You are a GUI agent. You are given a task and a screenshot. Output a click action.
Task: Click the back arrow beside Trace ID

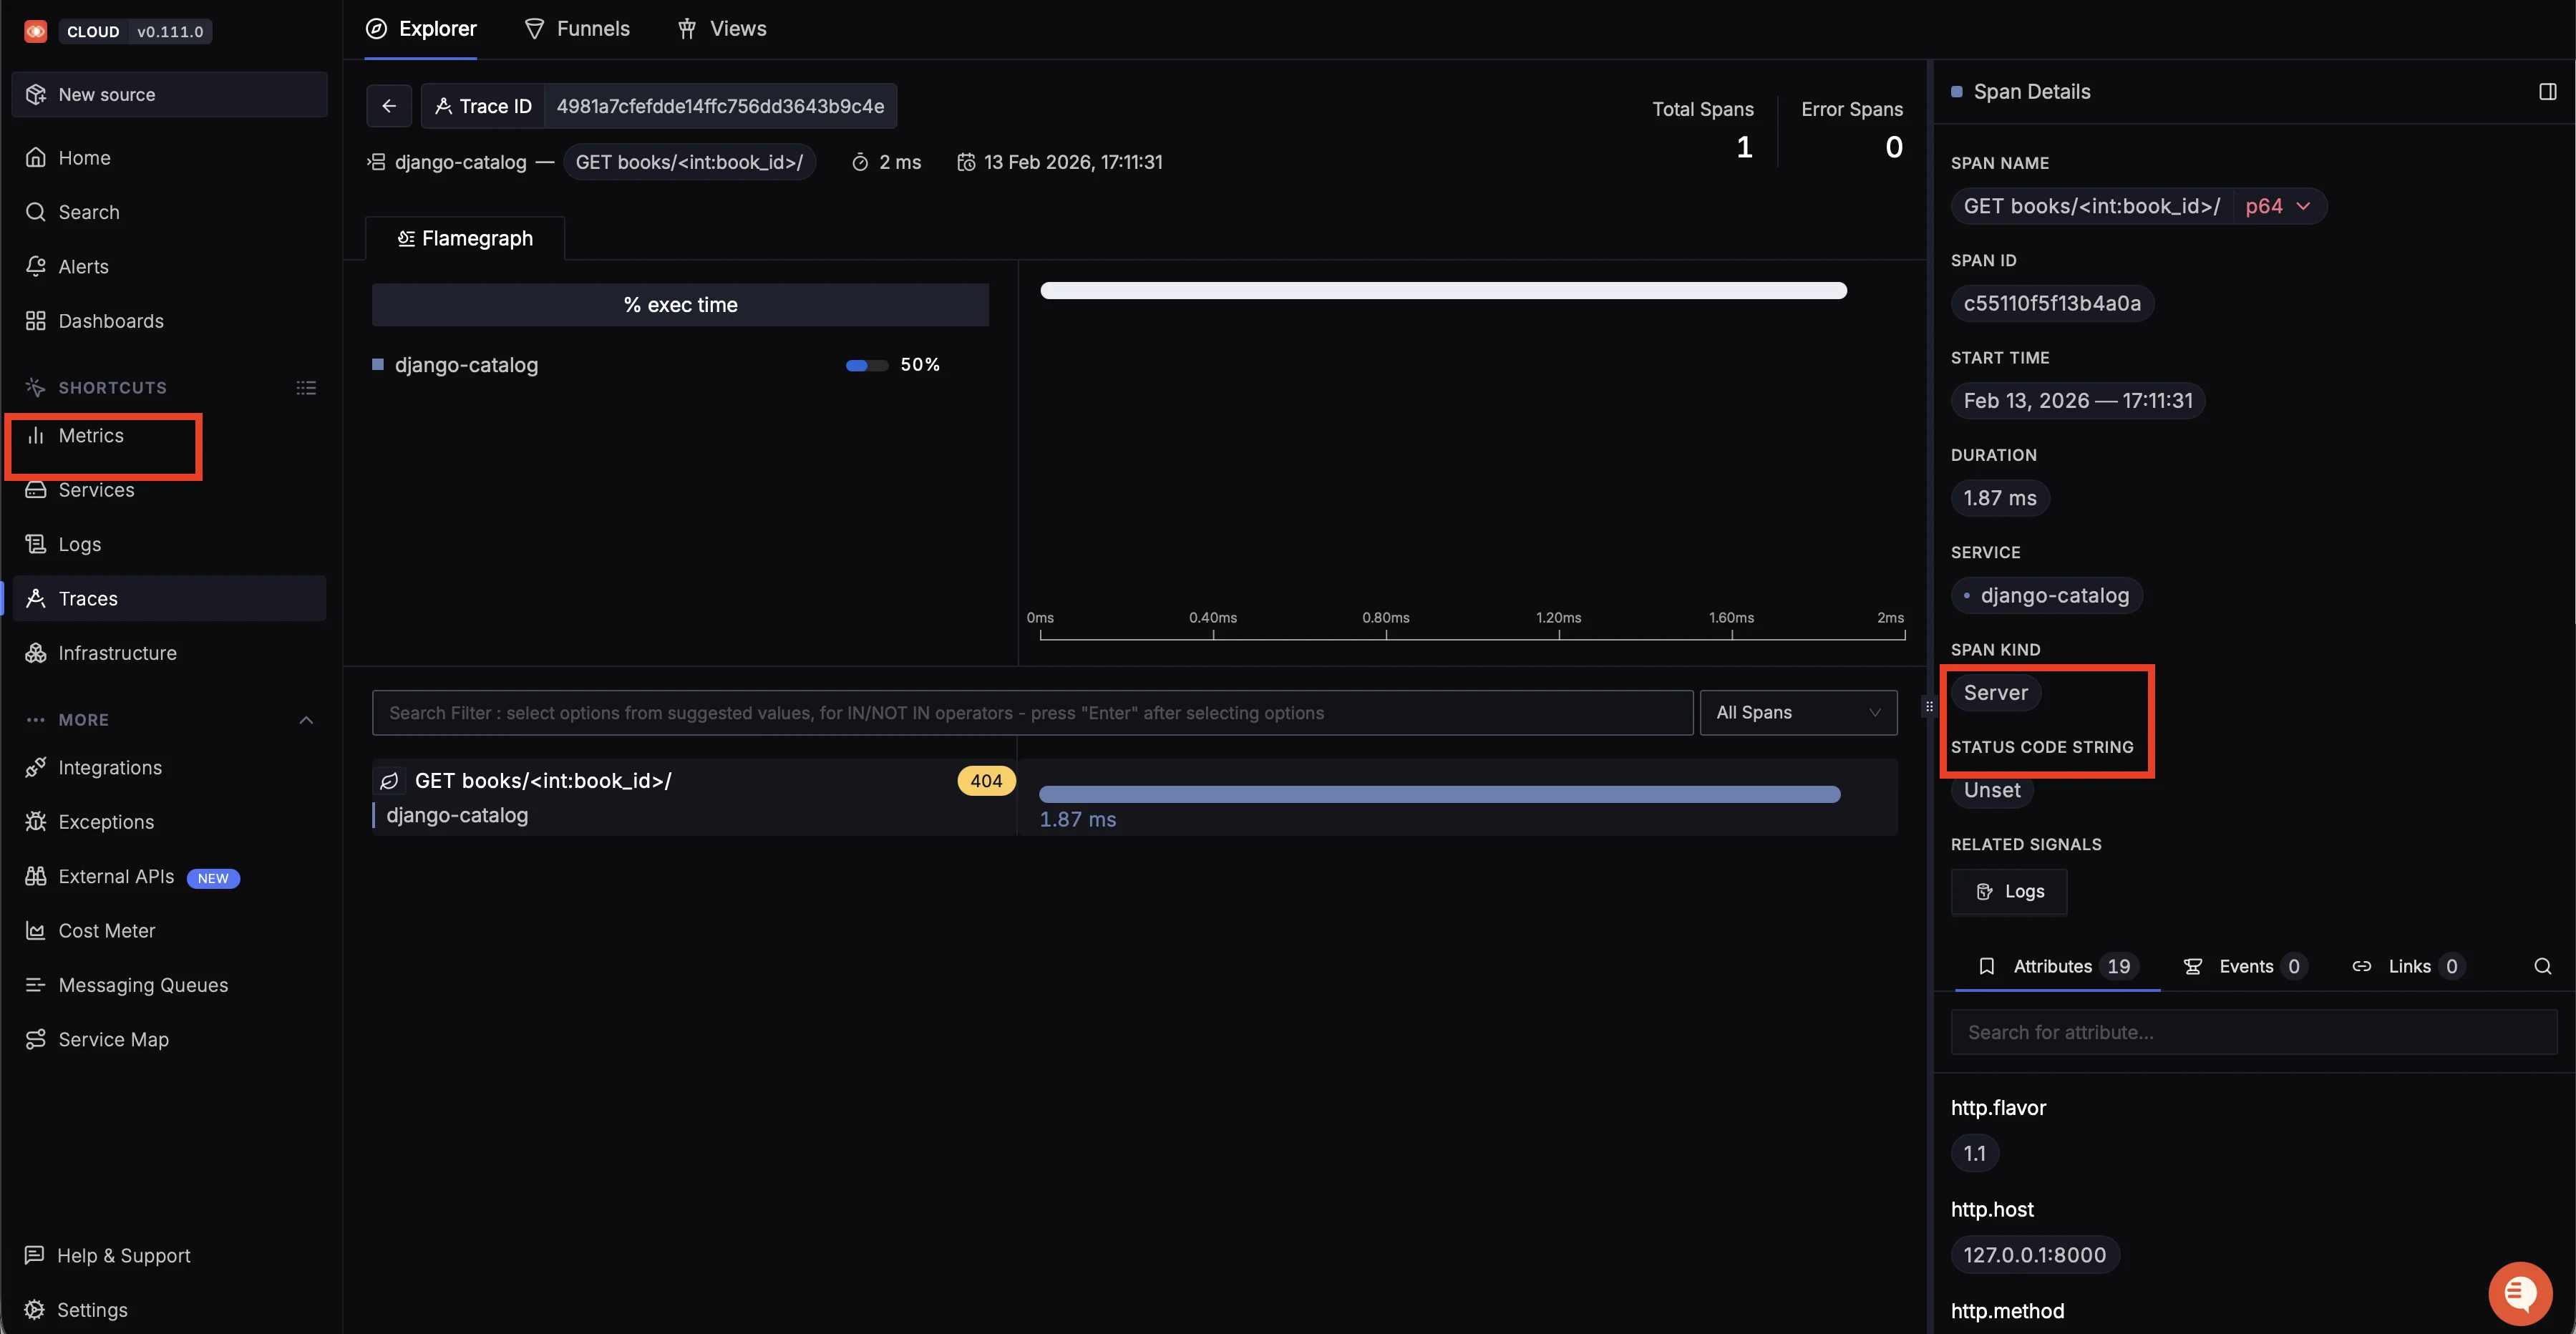[389, 106]
